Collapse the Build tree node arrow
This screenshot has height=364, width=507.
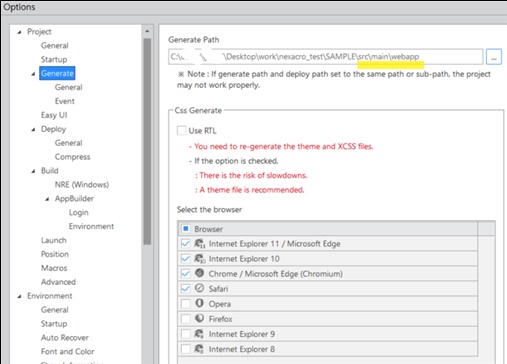tap(33, 171)
